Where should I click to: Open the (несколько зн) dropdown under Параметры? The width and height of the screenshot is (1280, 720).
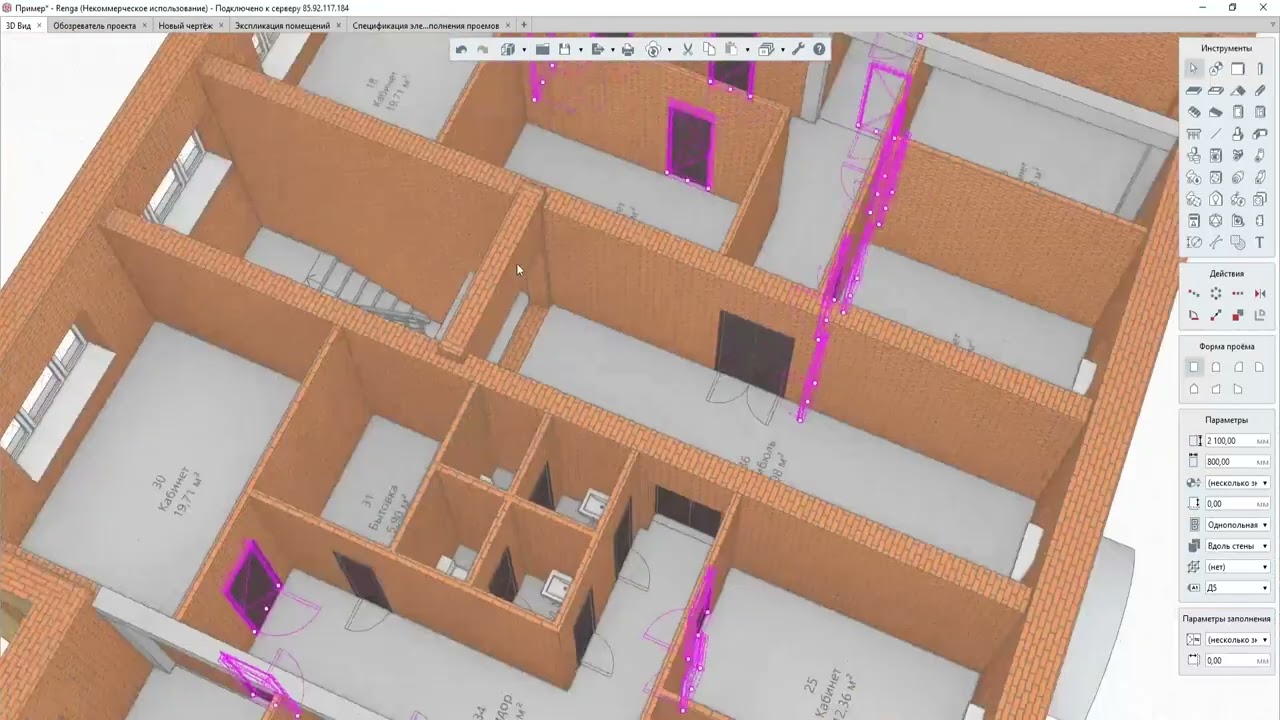pyautogui.click(x=1238, y=482)
